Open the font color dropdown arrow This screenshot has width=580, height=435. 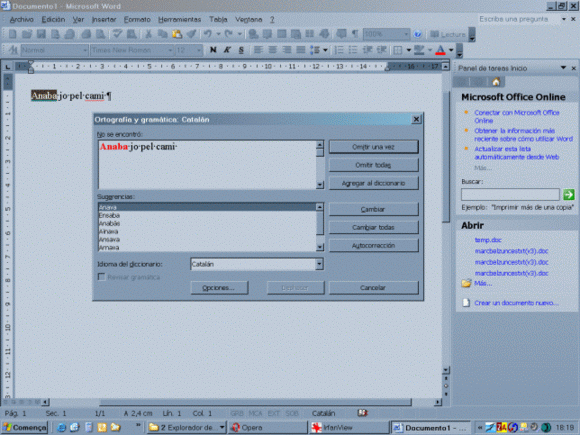point(451,50)
